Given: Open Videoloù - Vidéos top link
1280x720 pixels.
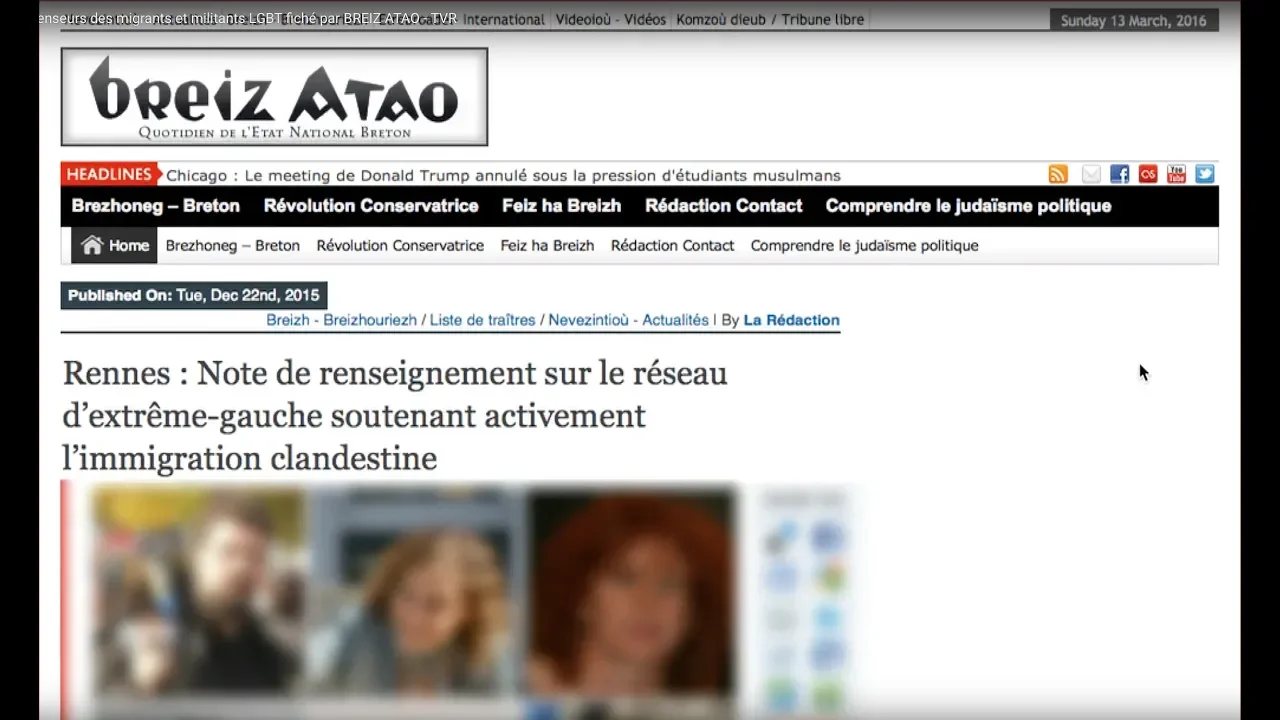Looking at the screenshot, I should (611, 19).
